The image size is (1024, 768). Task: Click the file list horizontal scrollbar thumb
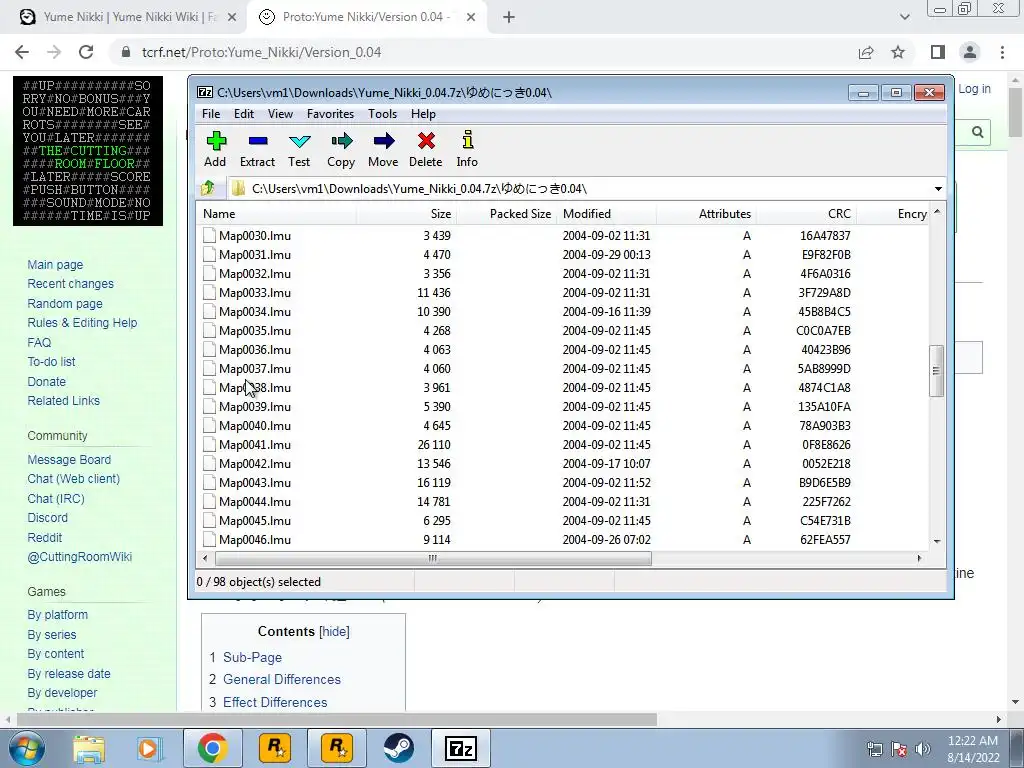click(x=433, y=558)
